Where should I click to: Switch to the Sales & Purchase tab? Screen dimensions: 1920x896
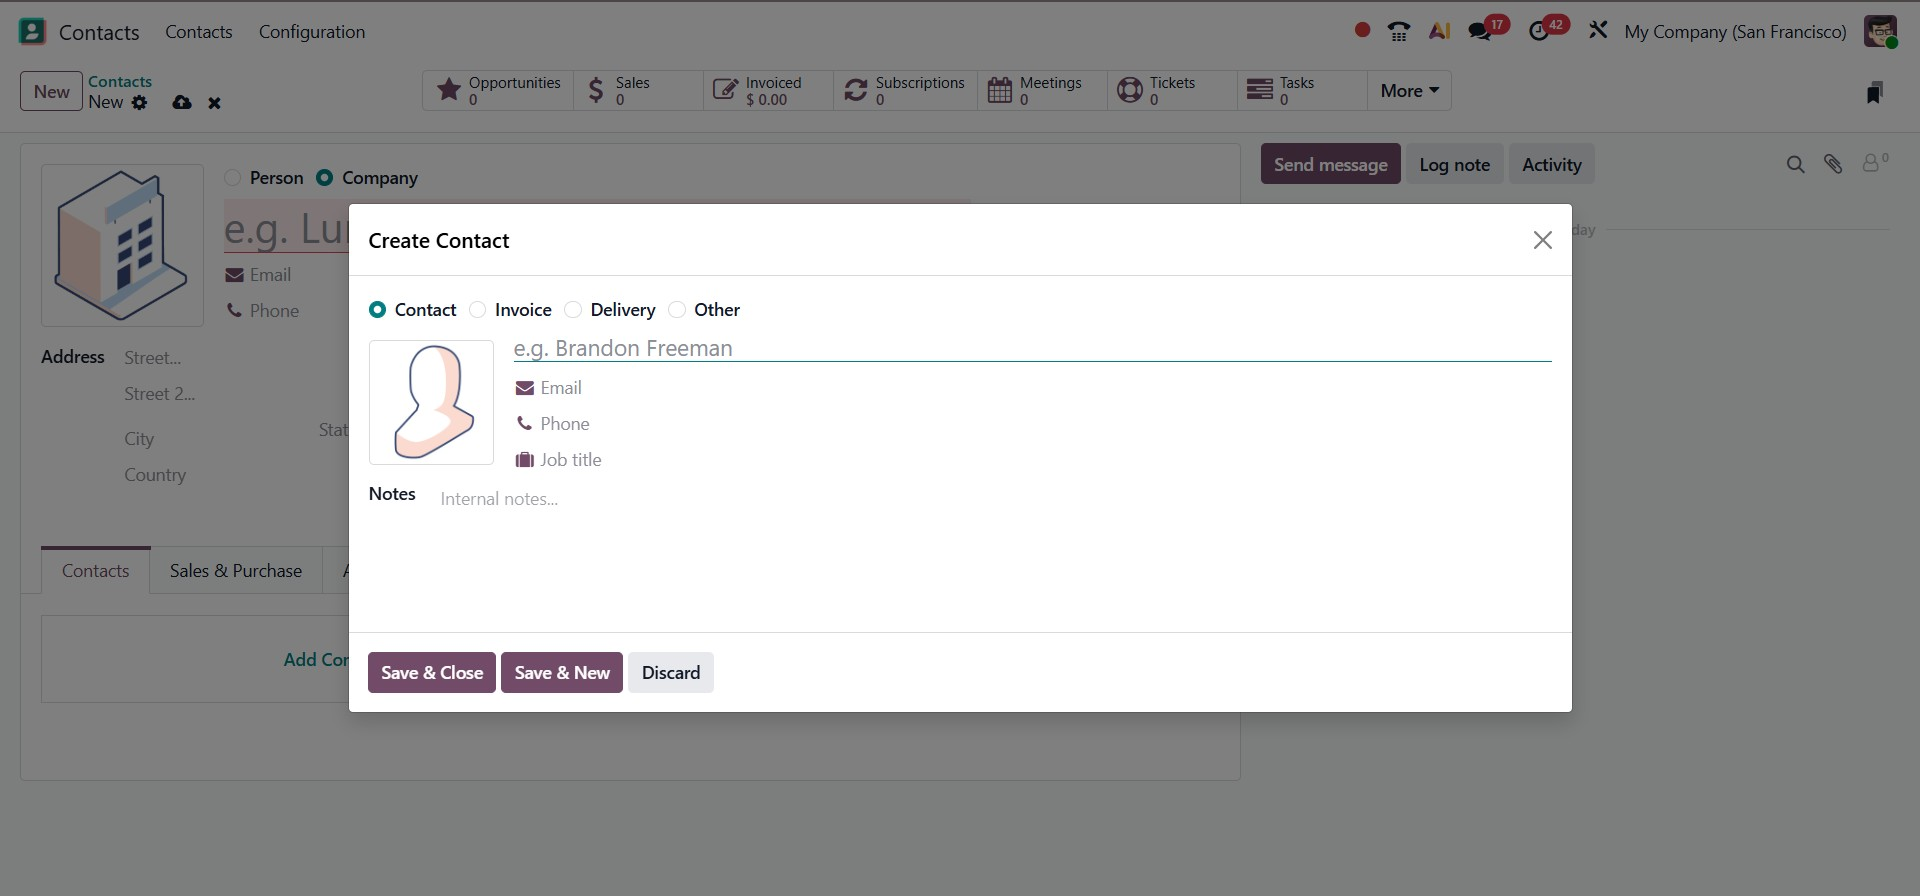coord(236,570)
